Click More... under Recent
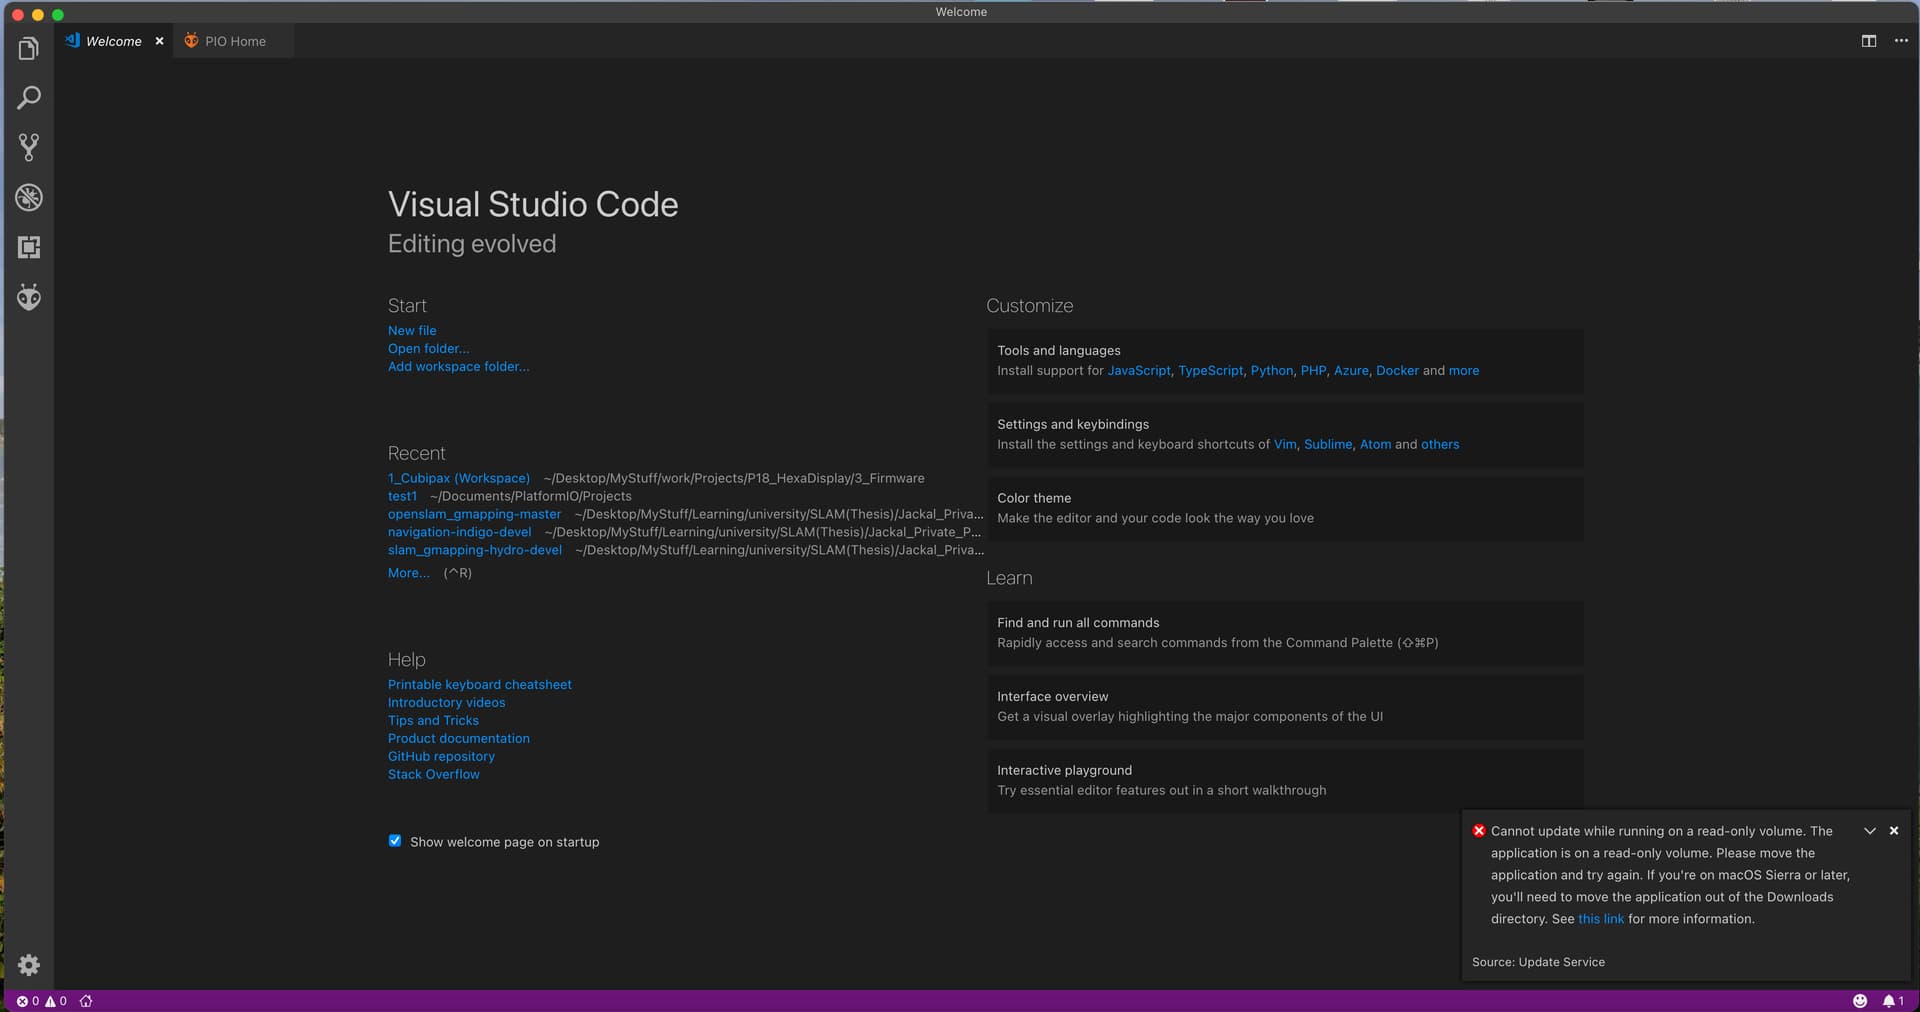This screenshot has height=1012, width=1920. [408, 573]
